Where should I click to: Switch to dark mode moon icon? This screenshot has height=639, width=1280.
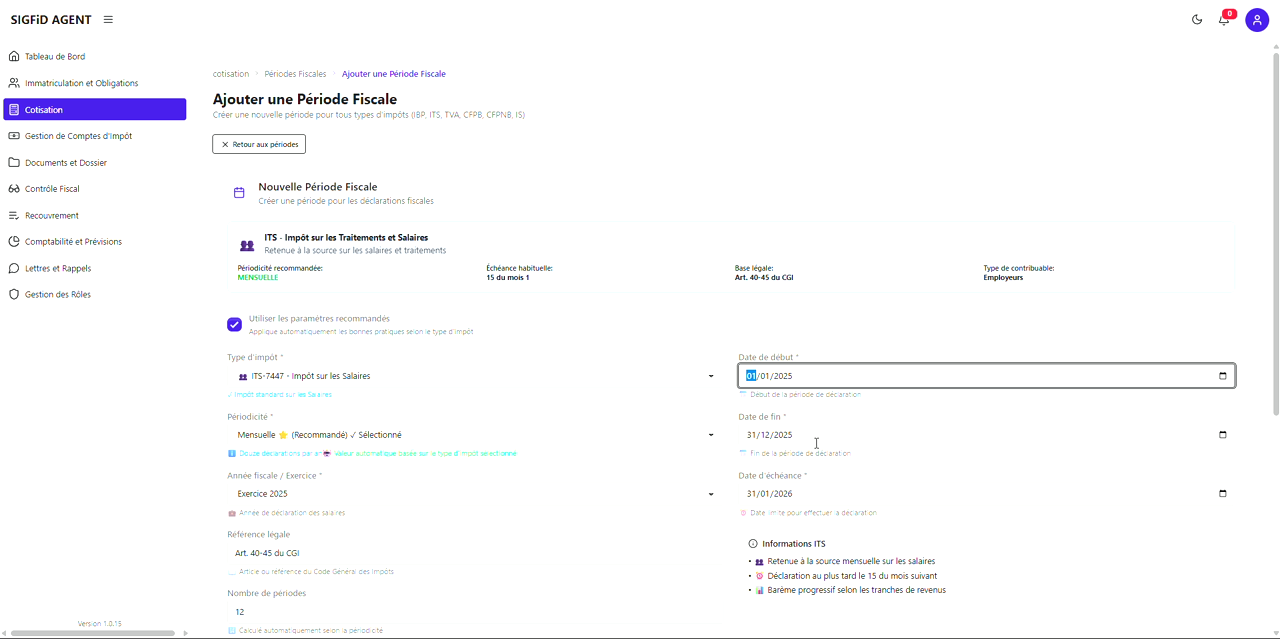[1197, 20]
